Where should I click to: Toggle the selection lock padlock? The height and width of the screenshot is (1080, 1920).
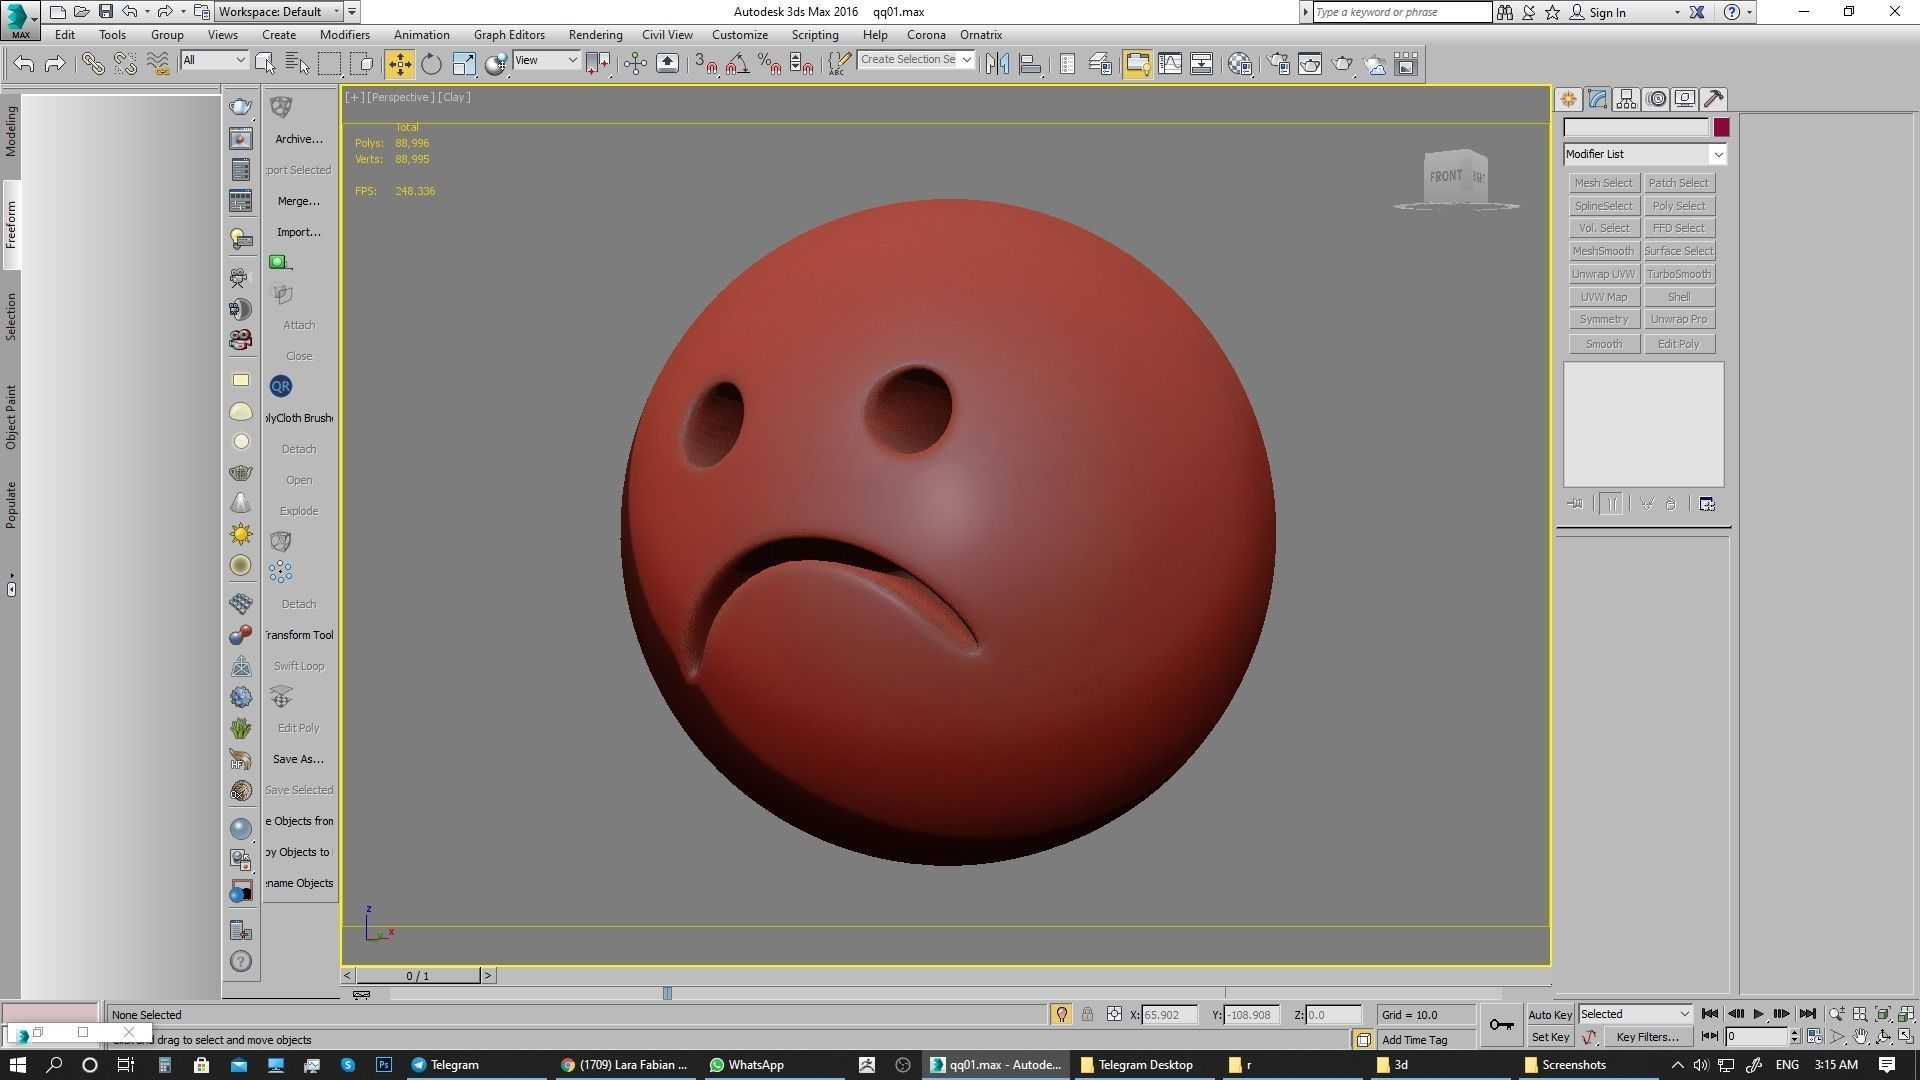(1088, 1015)
